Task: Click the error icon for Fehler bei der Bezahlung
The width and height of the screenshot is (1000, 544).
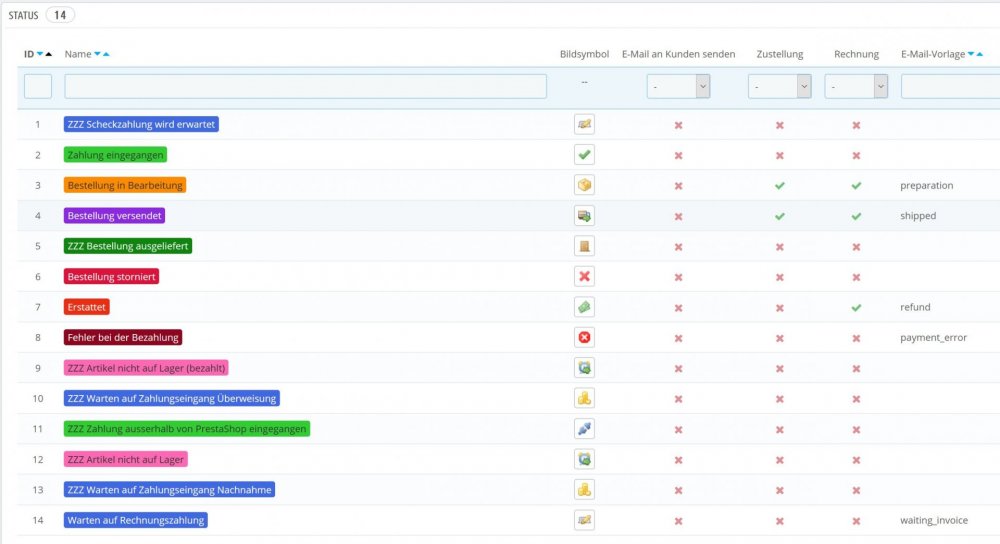Action: (x=584, y=337)
